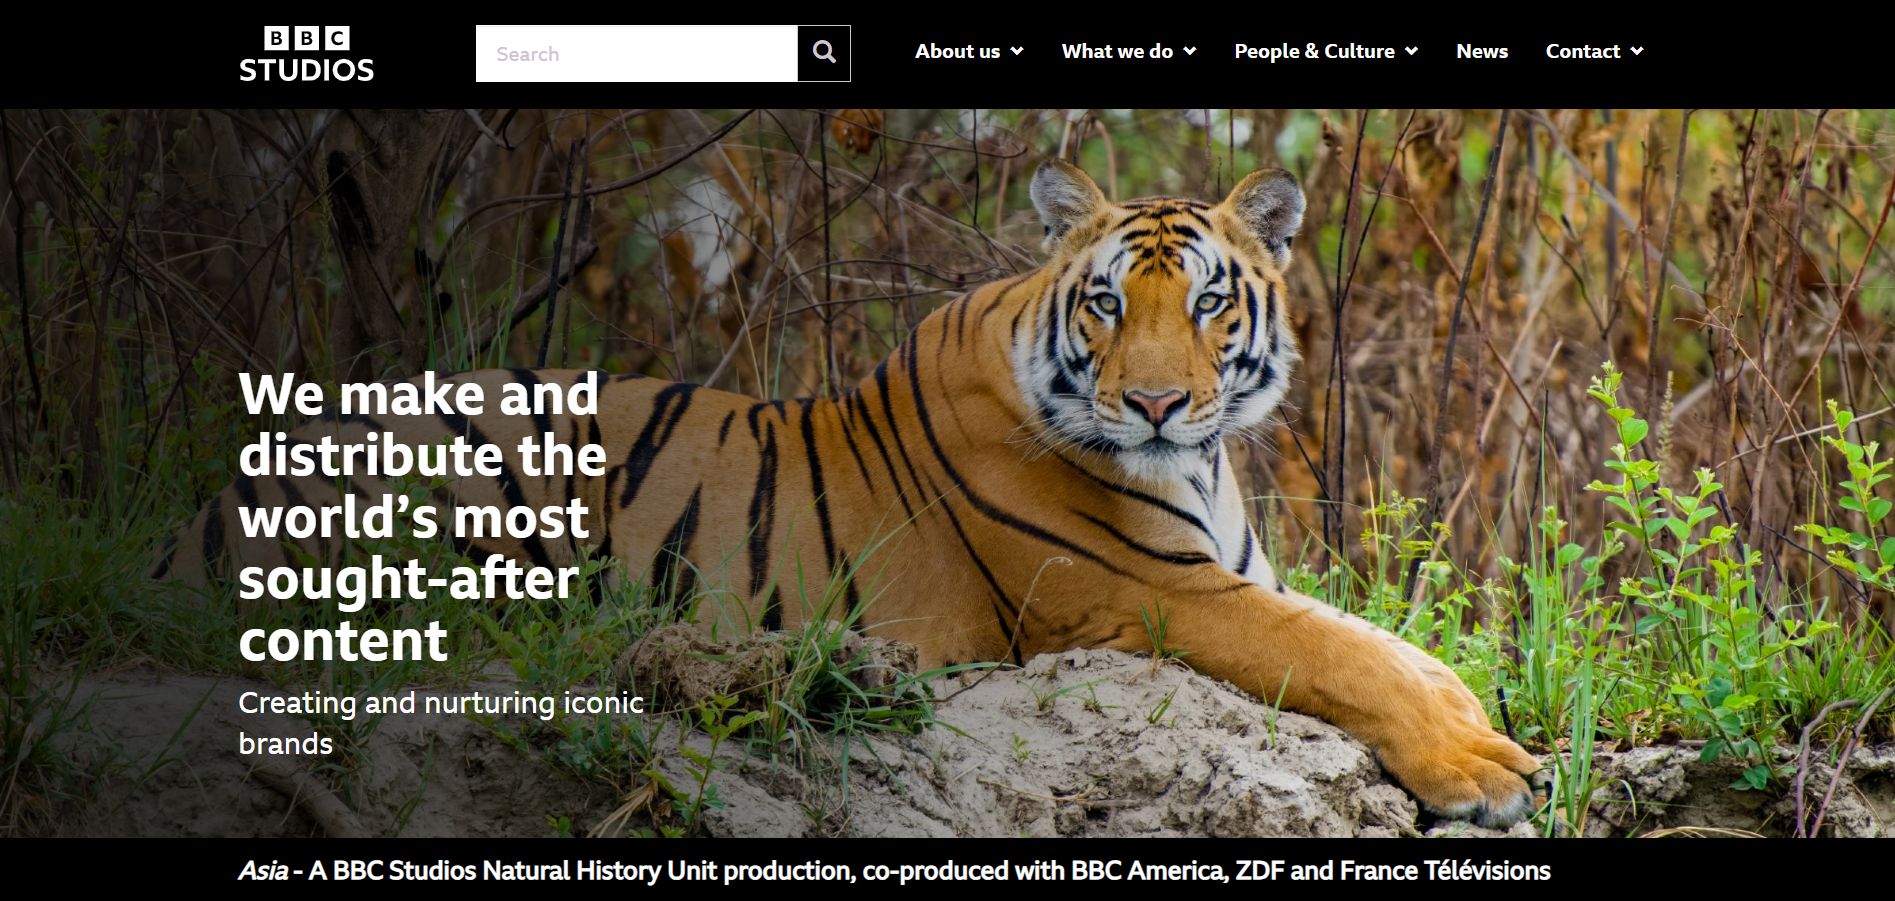The image size is (1895, 901).
Task: Click the STUDIOS wordmark under the logo
Action: point(306,70)
